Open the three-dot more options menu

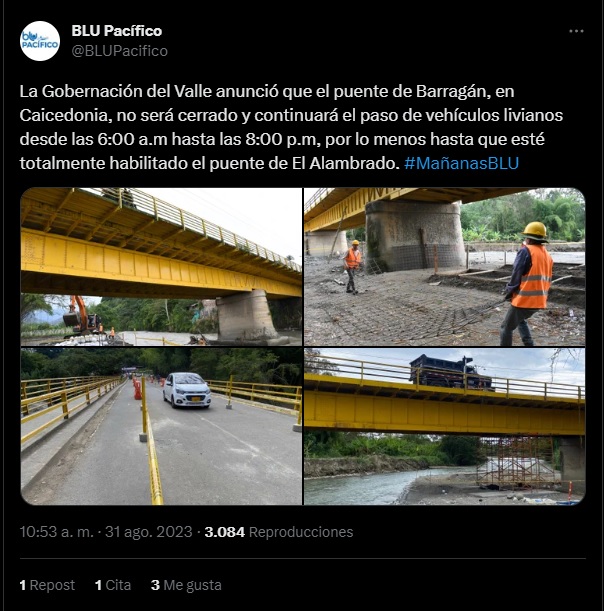point(576,31)
